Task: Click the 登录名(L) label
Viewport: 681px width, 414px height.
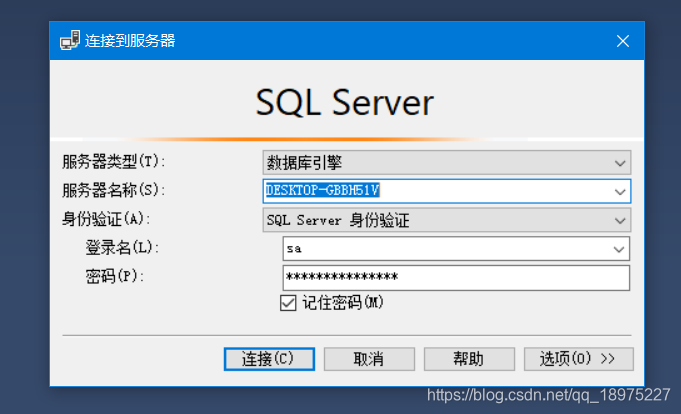Action: pos(122,248)
